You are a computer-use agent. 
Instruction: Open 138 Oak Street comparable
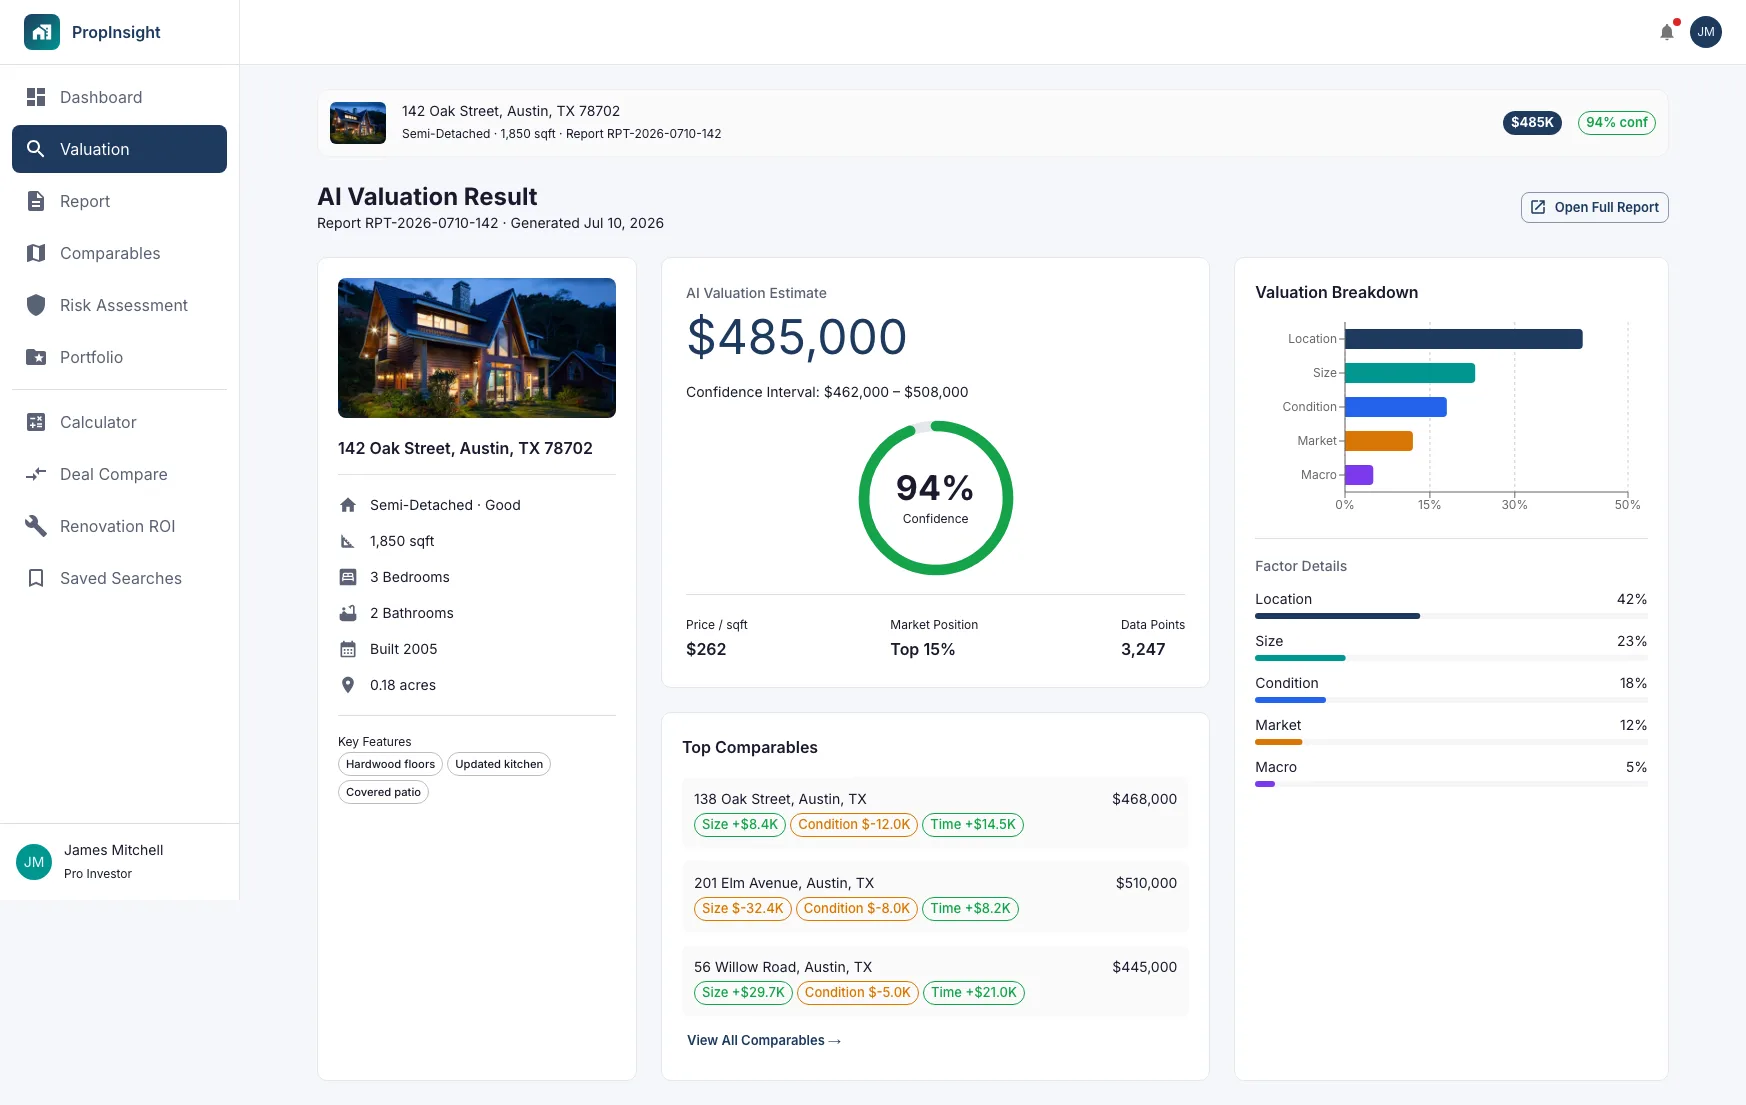coord(935,813)
